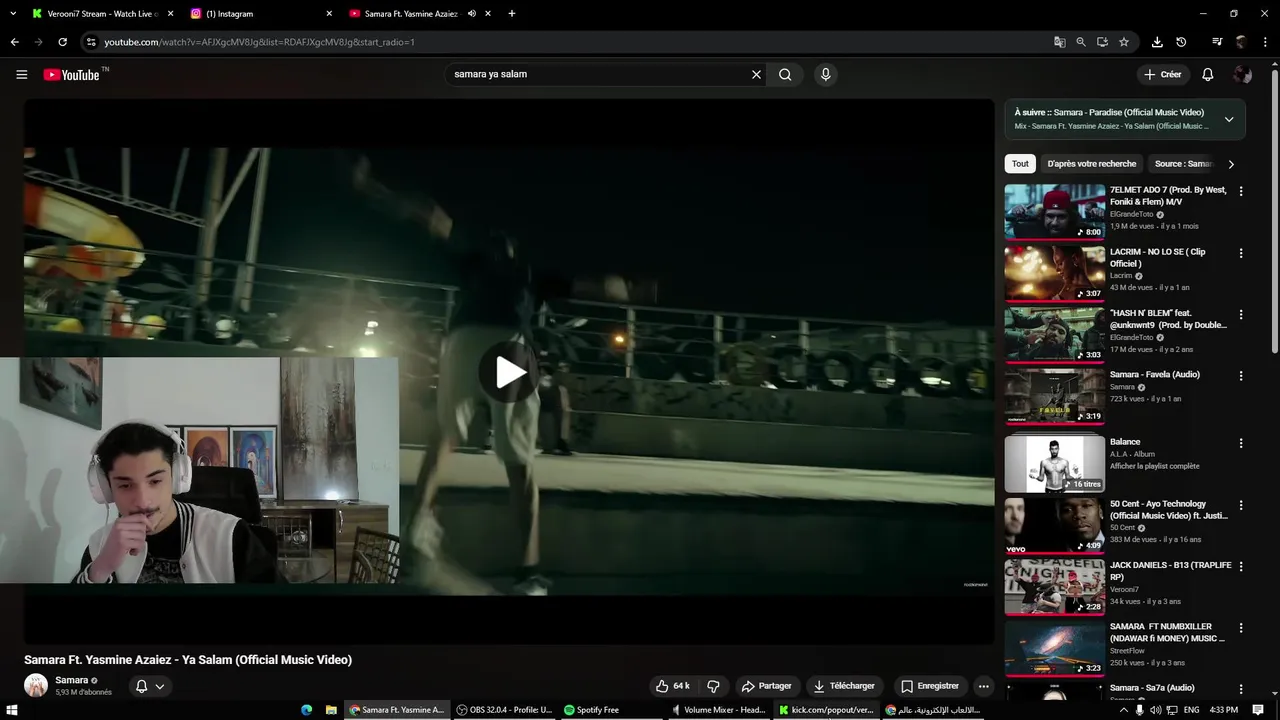This screenshot has height=720, width=1280.
Task: Click the Enregistrer button
Action: pos(930,686)
